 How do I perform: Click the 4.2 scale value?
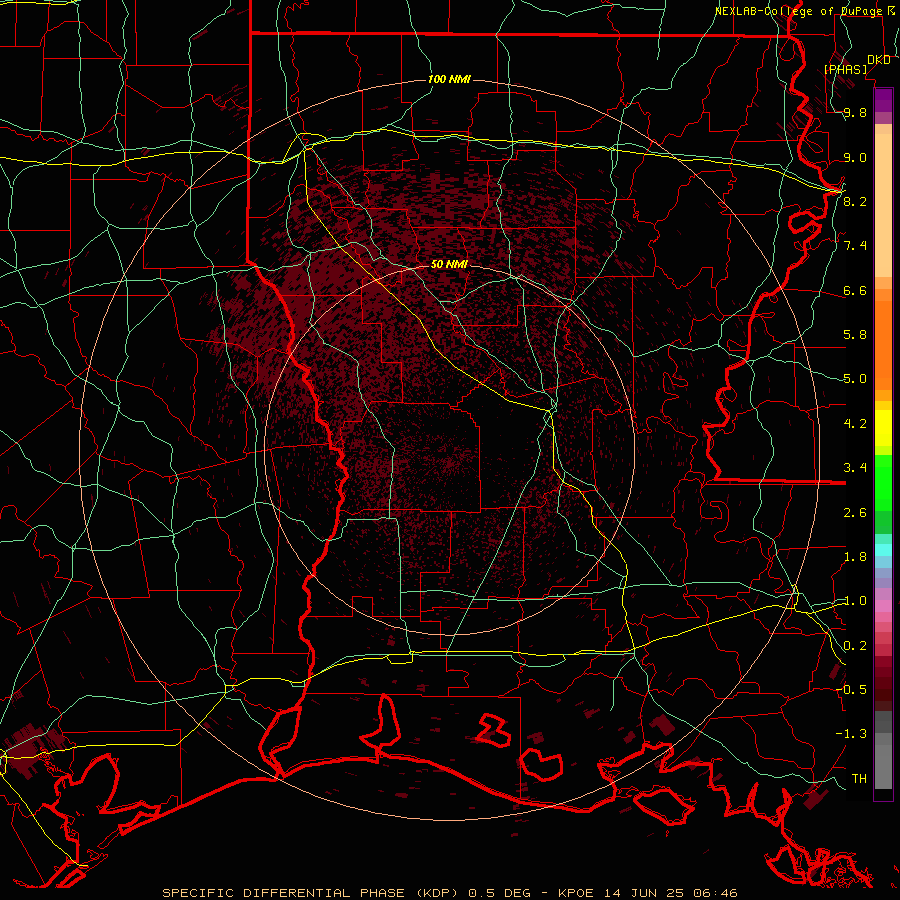(x=855, y=424)
